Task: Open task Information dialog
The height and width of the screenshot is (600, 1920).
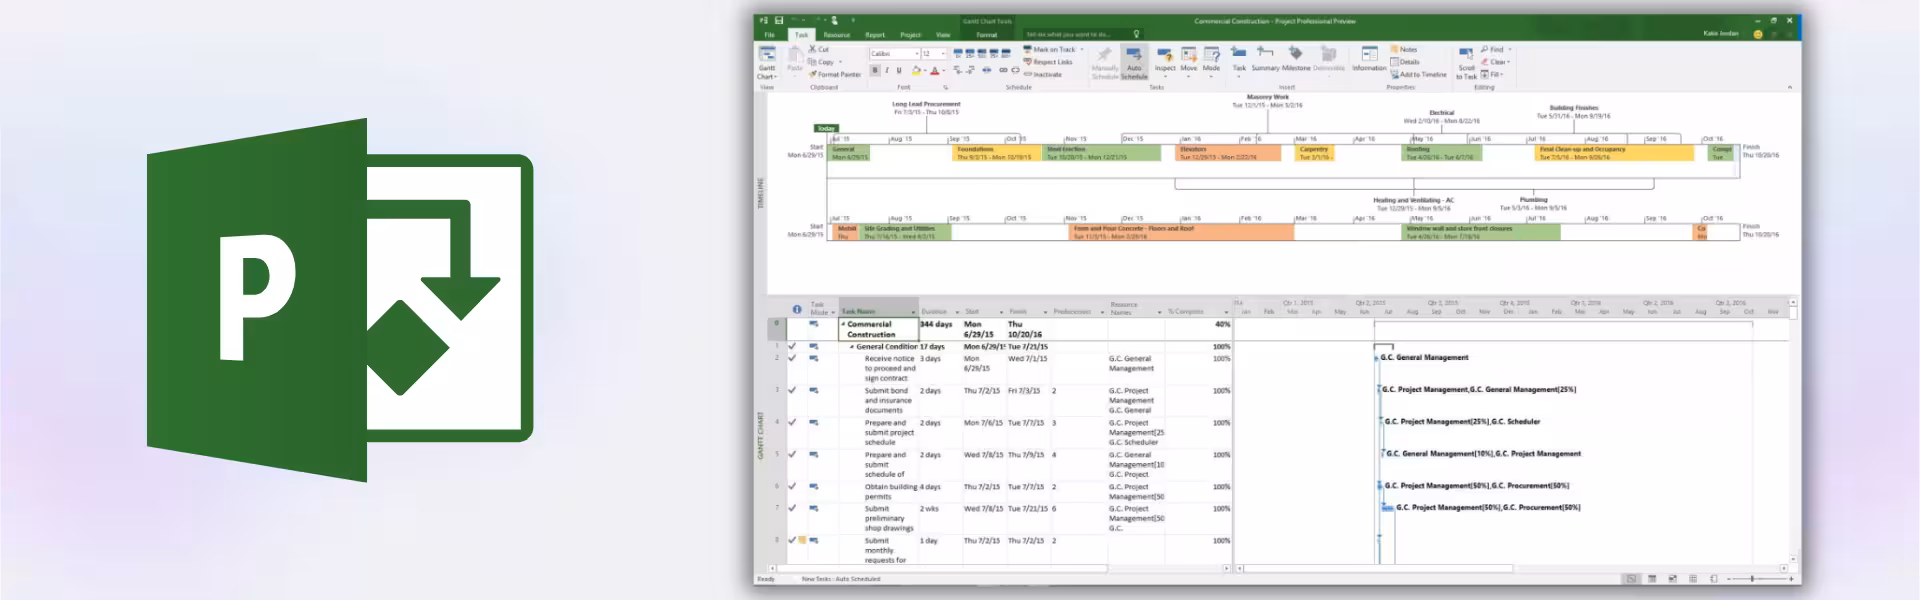Action: point(1369,58)
